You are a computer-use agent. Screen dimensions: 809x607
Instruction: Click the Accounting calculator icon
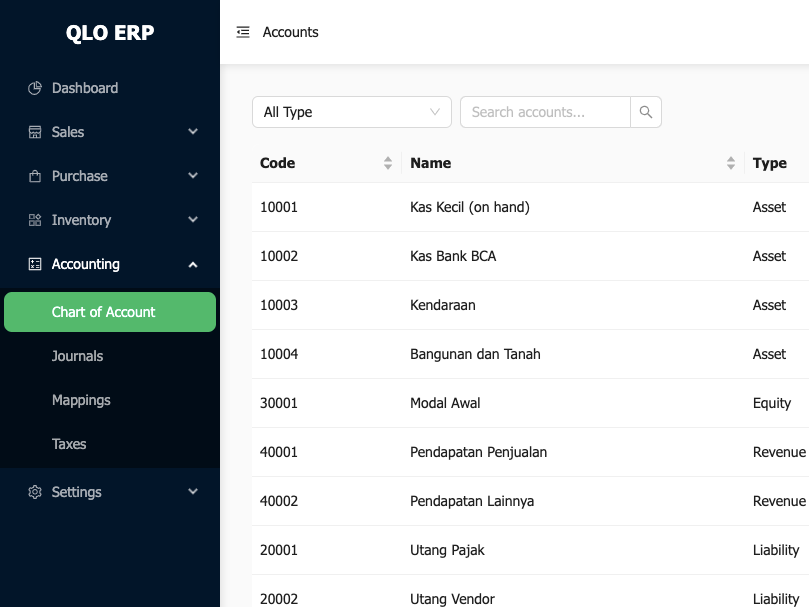(35, 264)
